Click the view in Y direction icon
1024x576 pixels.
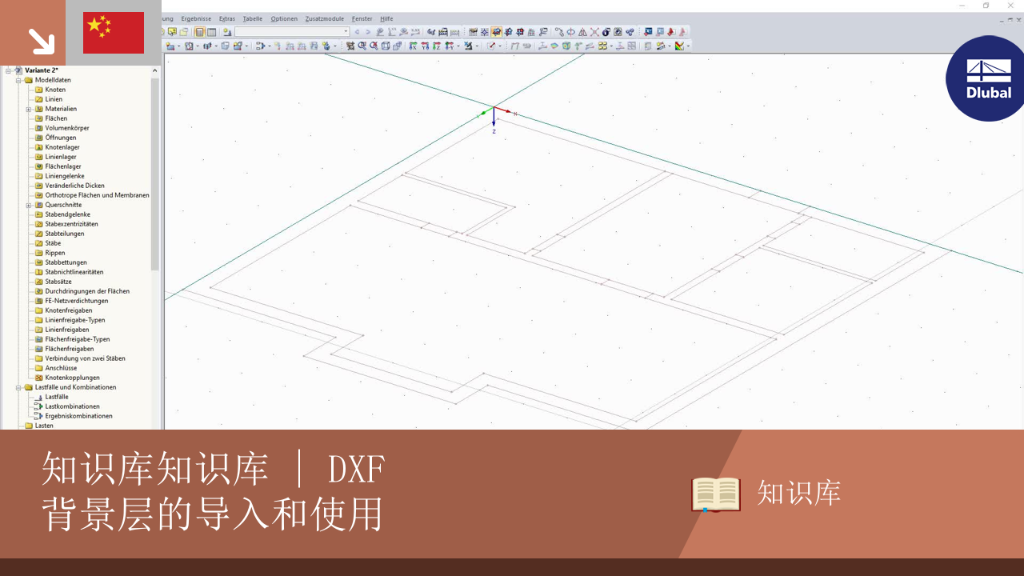pyautogui.click(x=425, y=46)
